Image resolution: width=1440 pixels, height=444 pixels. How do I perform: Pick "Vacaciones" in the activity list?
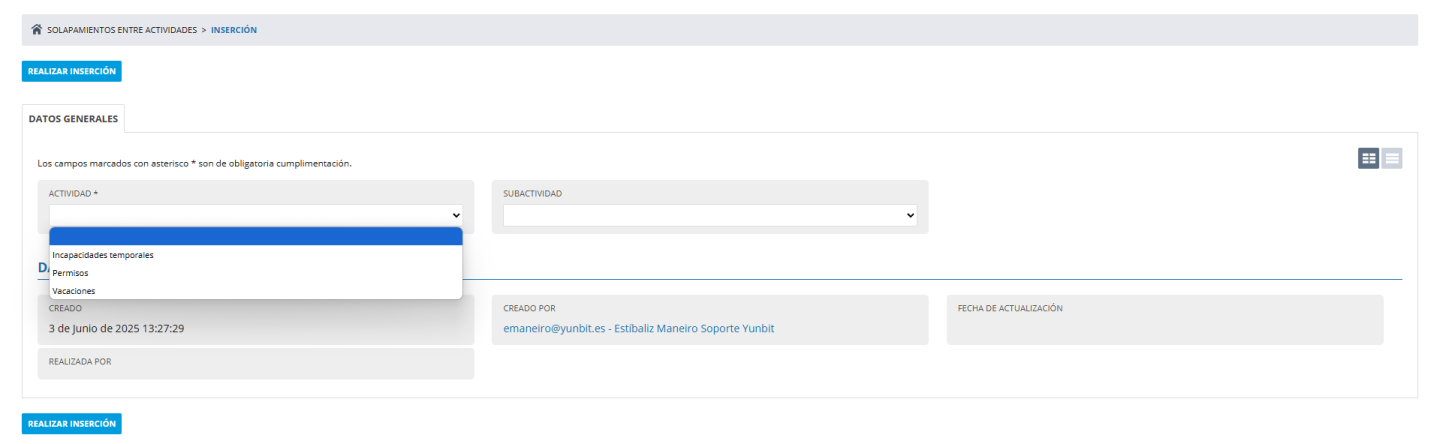click(x=74, y=291)
